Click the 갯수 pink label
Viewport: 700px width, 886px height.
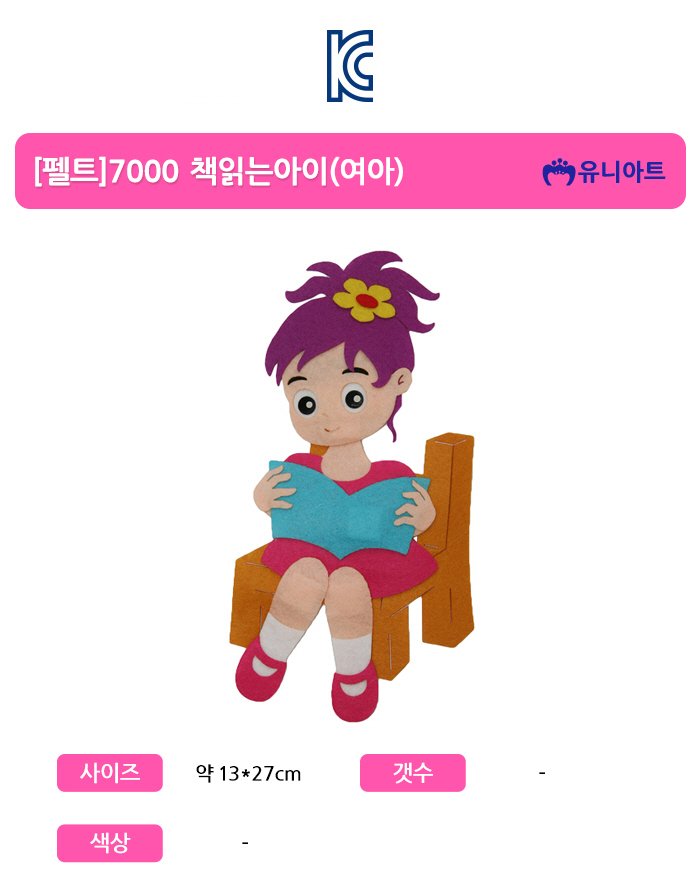coord(412,772)
